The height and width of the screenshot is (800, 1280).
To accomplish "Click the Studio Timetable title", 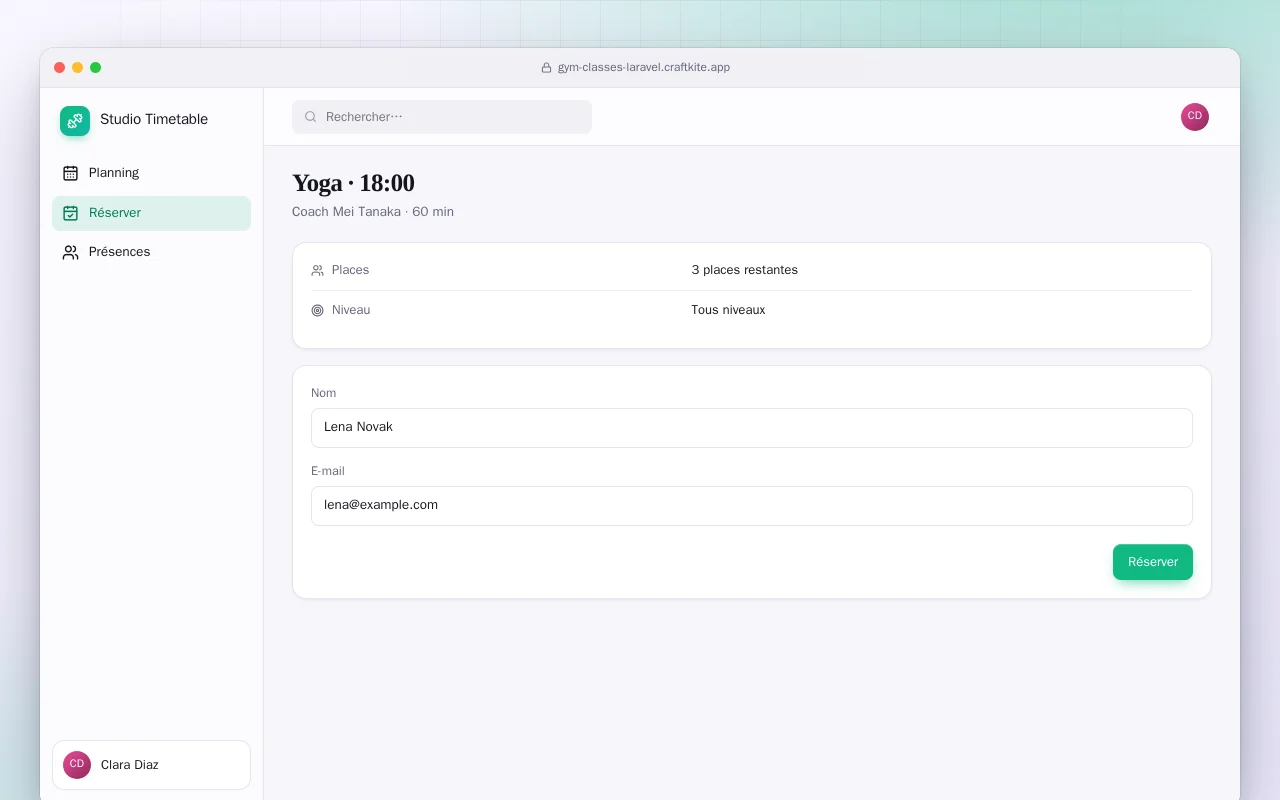I will click(154, 119).
